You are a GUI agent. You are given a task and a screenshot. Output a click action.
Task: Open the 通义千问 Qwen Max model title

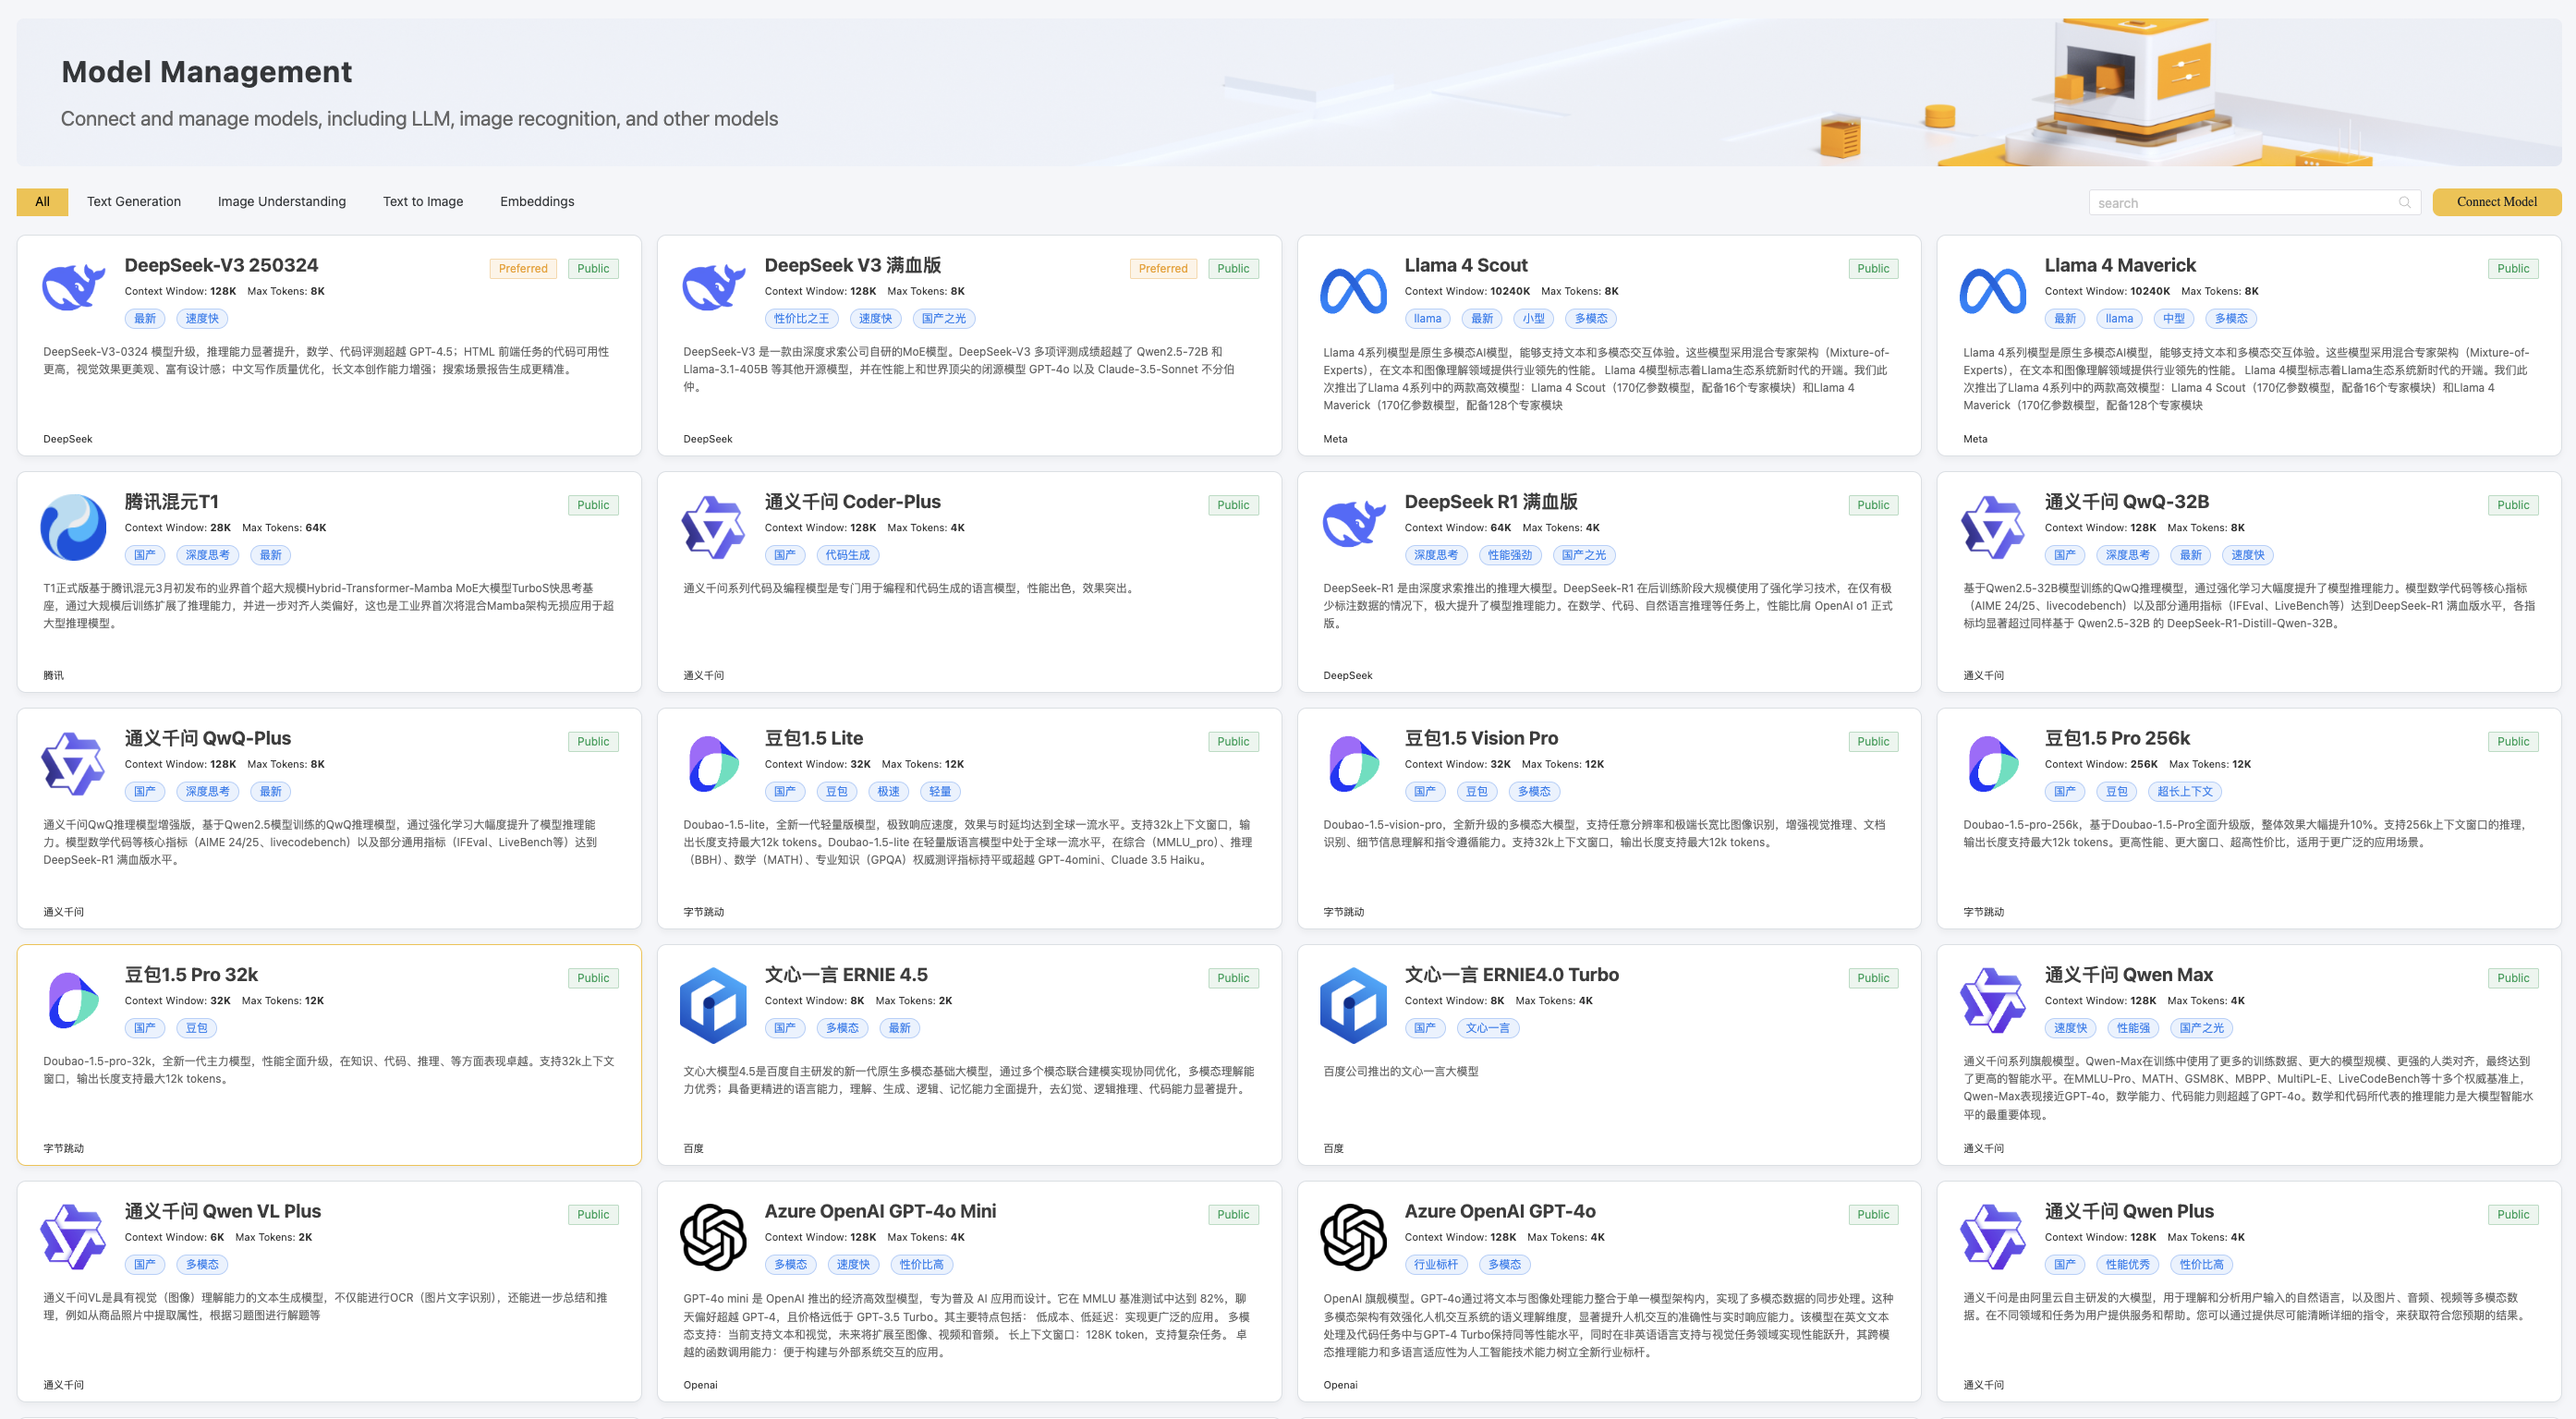[2128, 974]
